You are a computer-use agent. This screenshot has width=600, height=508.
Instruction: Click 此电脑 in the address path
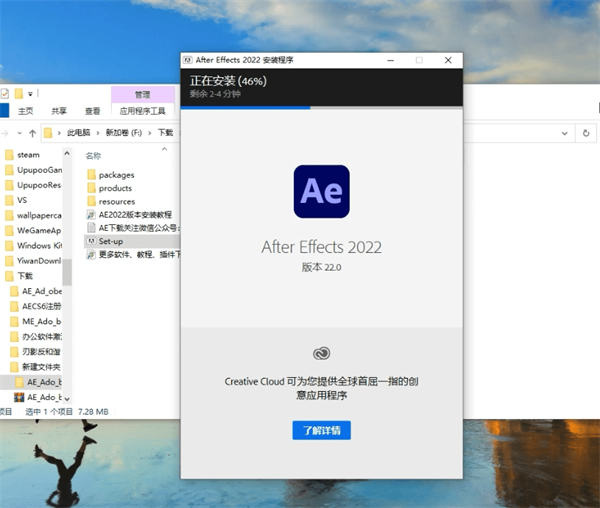tap(78, 133)
